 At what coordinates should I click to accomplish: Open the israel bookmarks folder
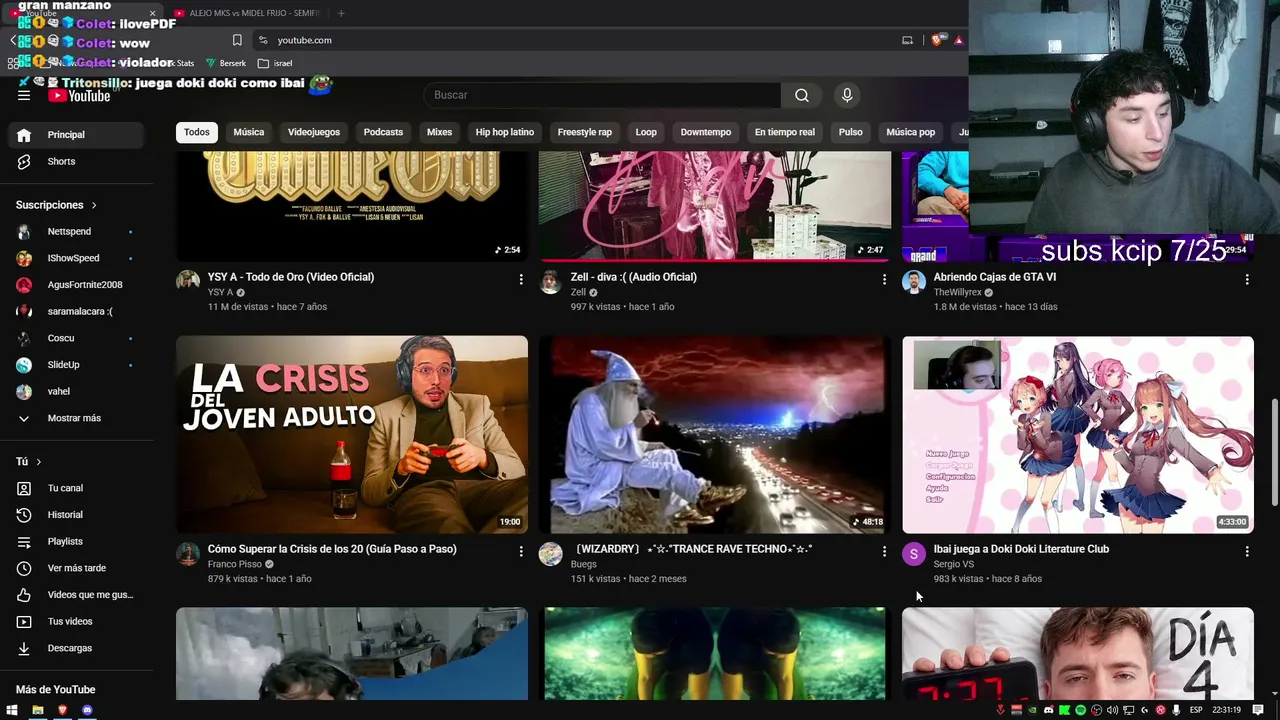coord(275,63)
